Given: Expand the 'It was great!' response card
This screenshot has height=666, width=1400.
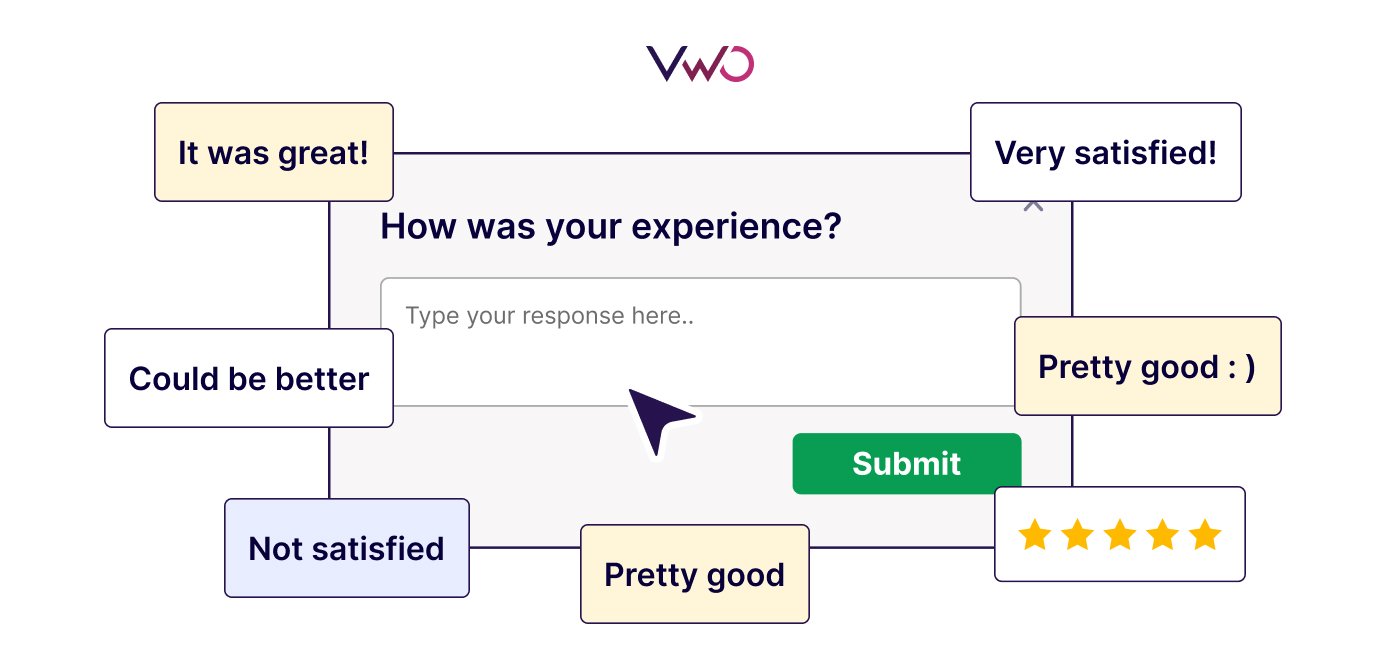Looking at the screenshot, I should [x=273, y=152].
